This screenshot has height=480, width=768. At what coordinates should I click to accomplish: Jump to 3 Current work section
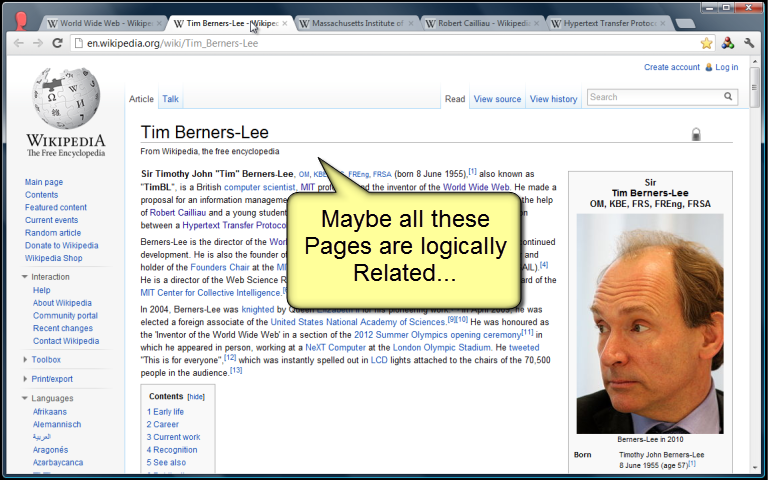[x=173, y=437]
